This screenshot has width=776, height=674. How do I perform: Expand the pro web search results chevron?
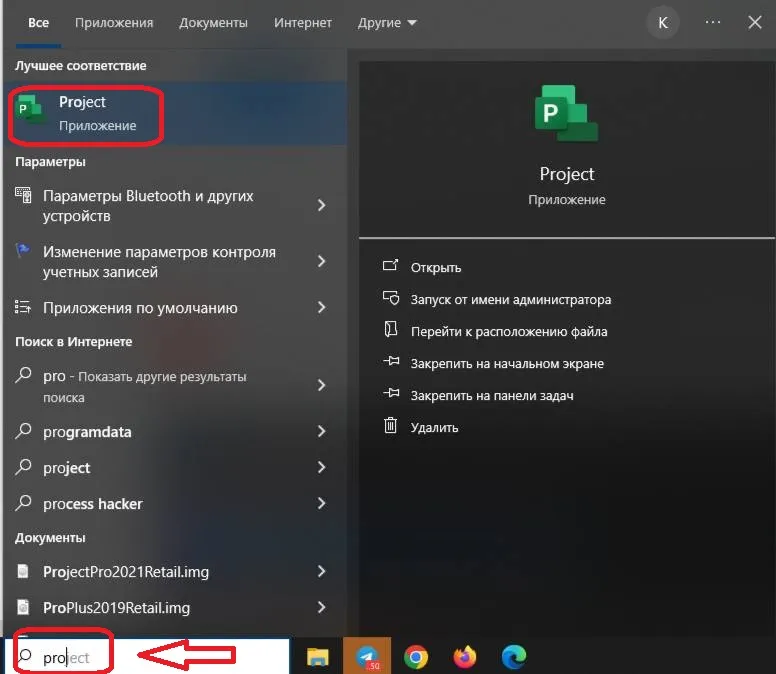coord(322,385)
